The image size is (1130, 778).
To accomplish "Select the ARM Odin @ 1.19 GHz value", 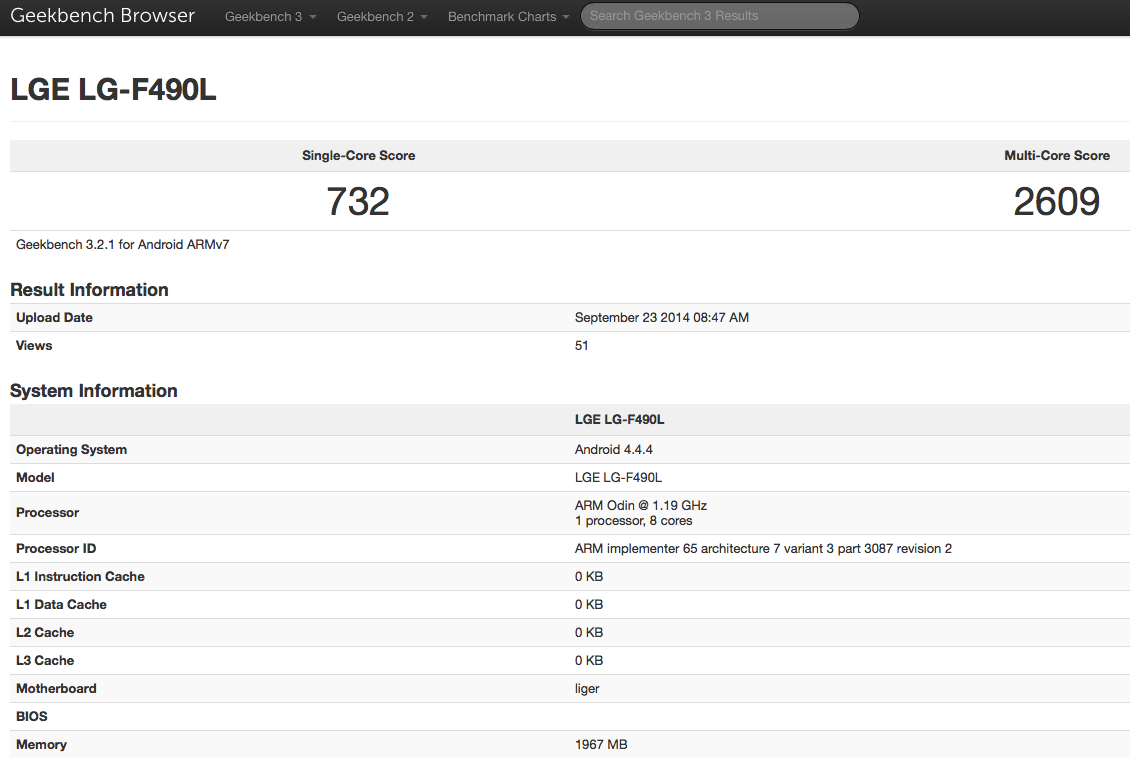I will (x=641, y=506).
